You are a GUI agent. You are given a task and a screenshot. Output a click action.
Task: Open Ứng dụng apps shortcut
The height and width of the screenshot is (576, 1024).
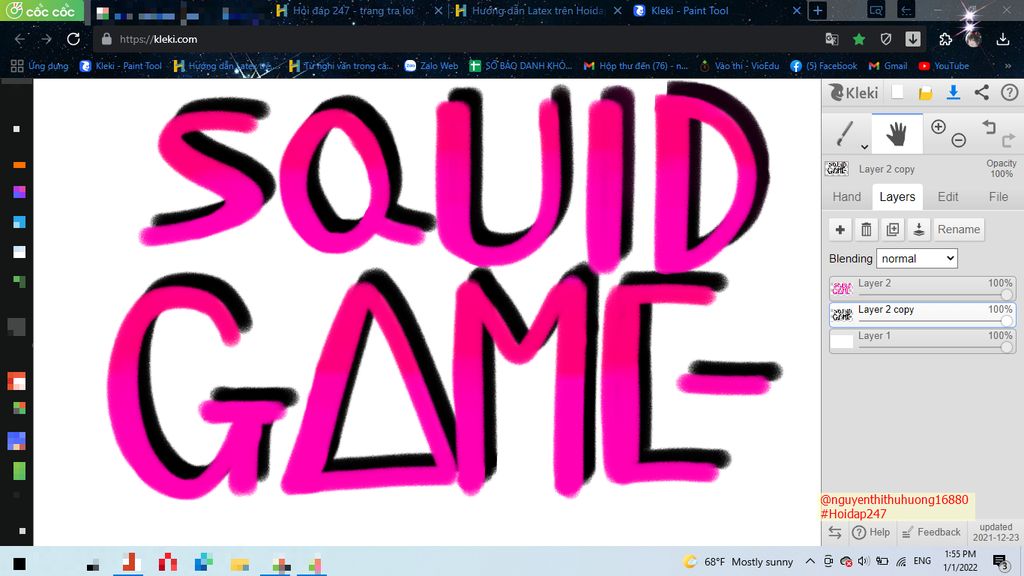tap(40, 66)
